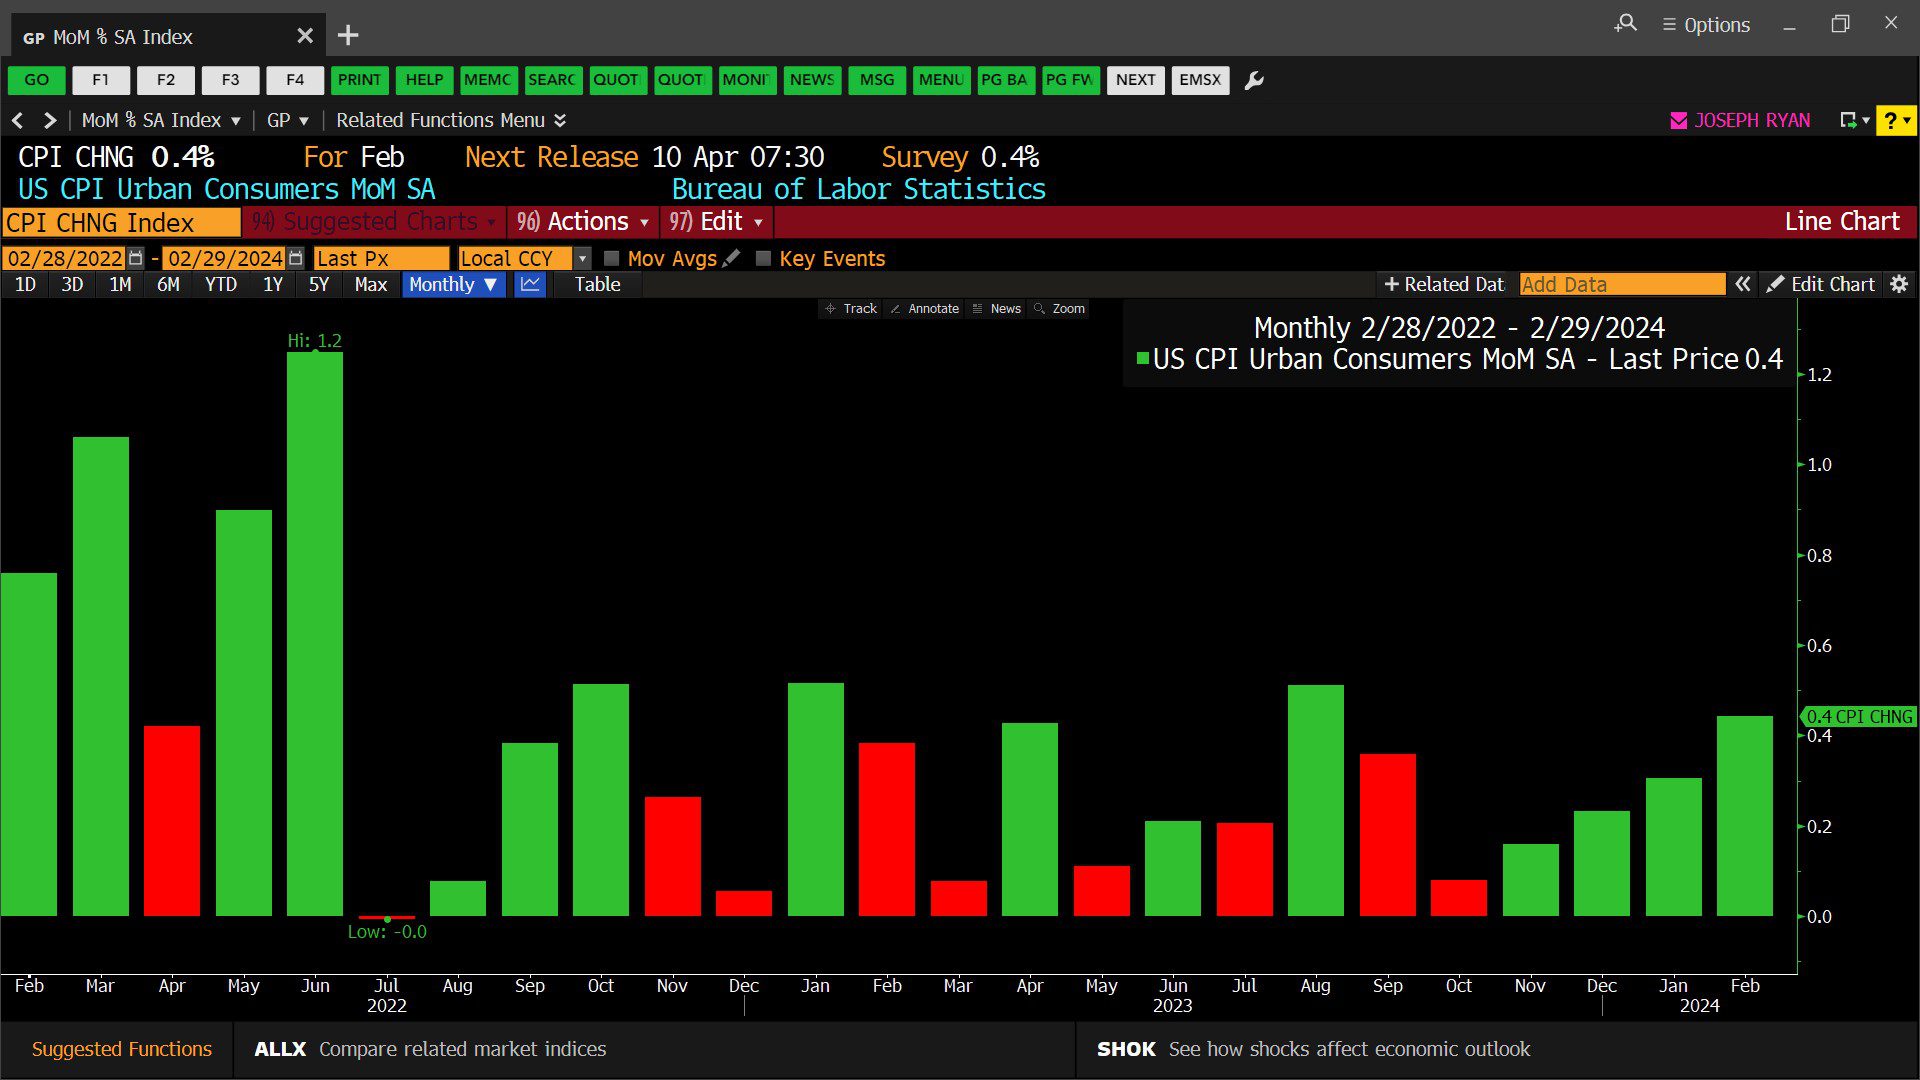Screen dimensions: 1920x1080
Task: Enable the Mov Avgs checkbox
Action: click(612, 258)
